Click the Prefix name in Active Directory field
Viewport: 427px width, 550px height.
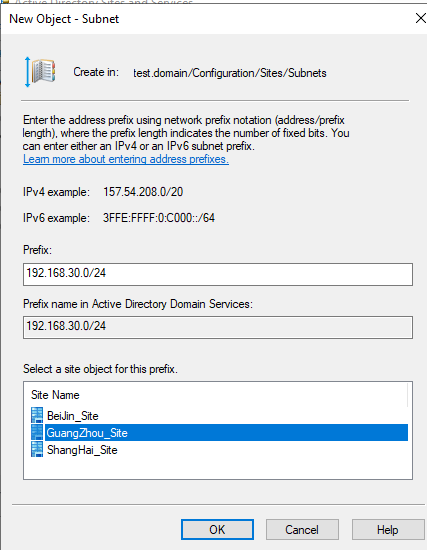tap(218, 327)
